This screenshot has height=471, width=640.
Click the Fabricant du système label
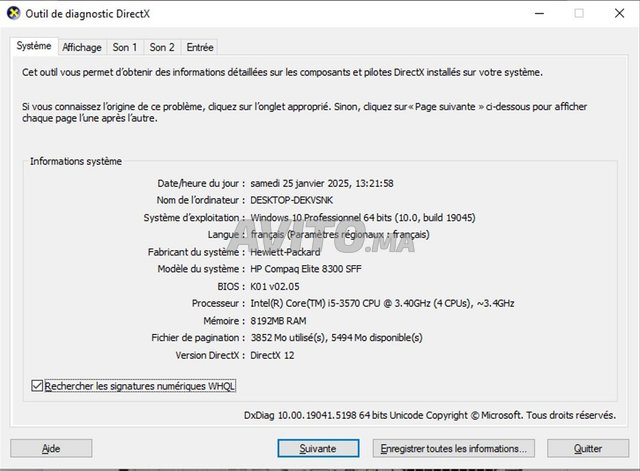coord(196,252)
